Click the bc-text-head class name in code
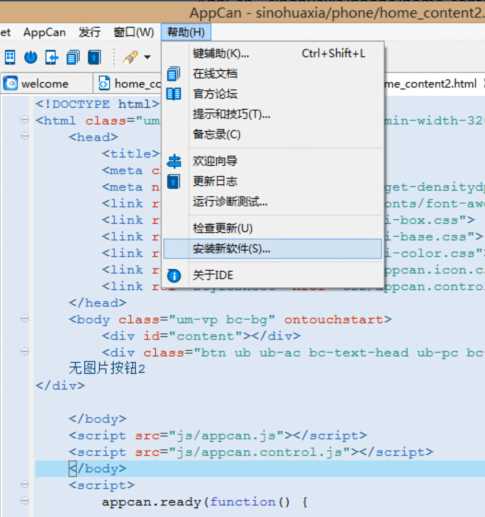The height and width of the screenshot is (517, 485). 359,353
